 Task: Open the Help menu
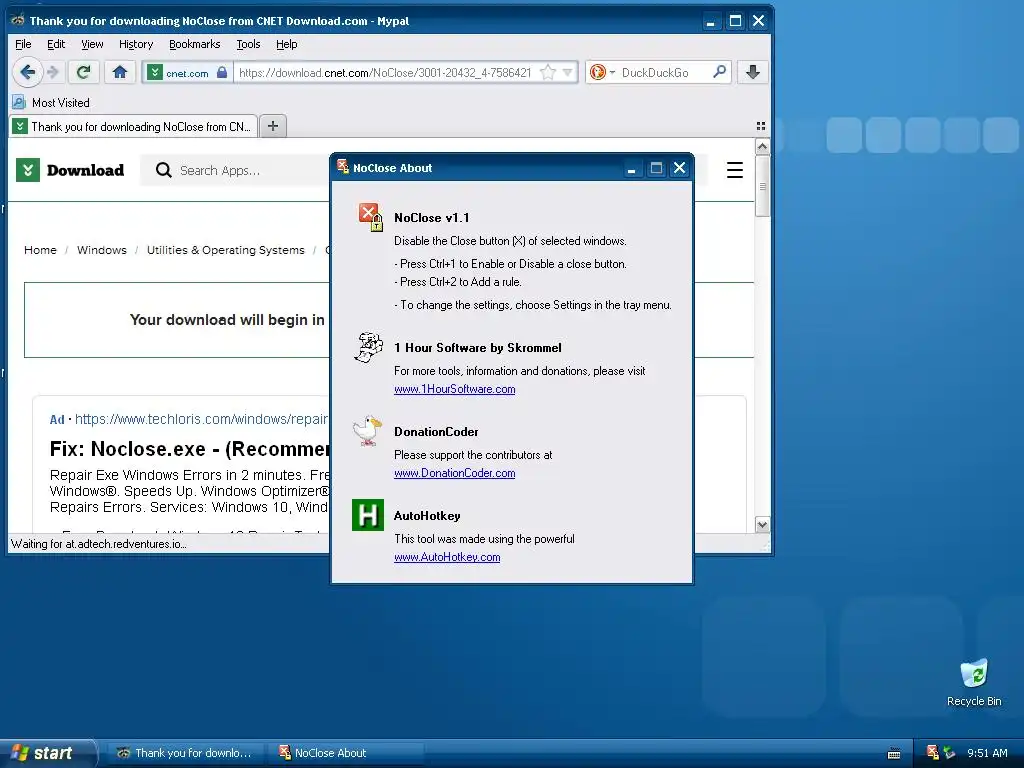pyautogui.click(x=287, y=44)
